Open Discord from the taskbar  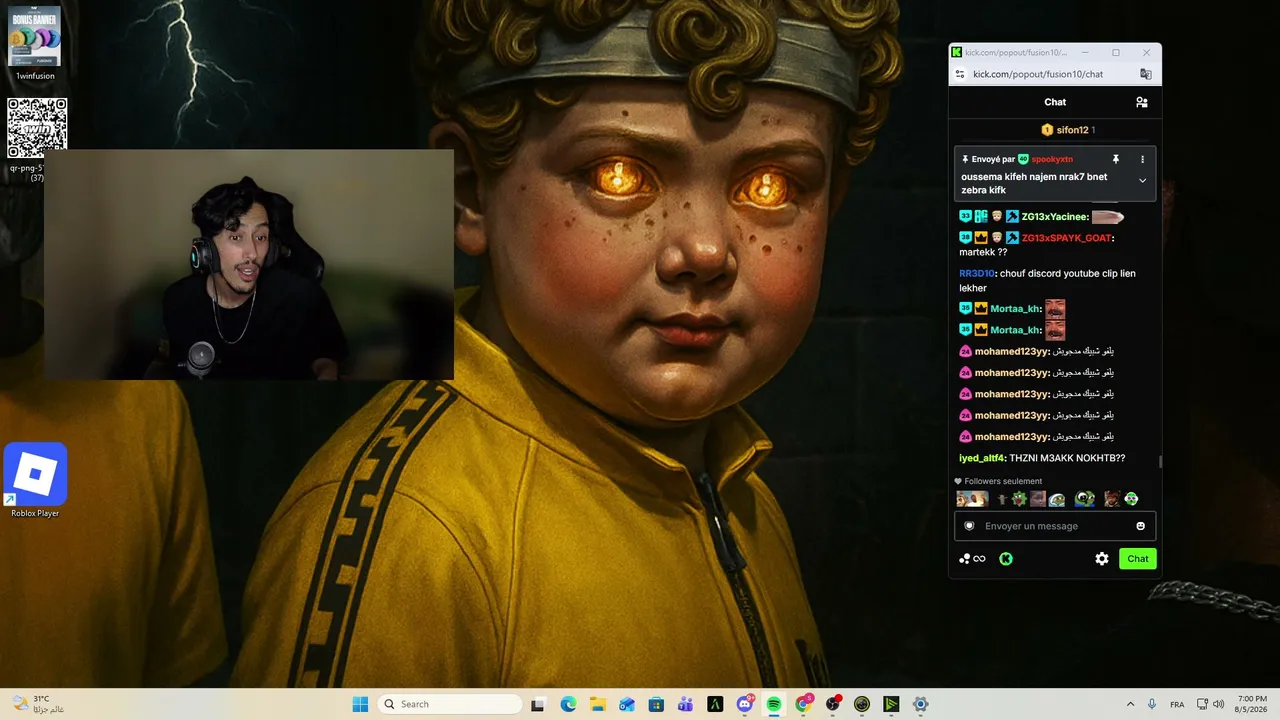pos(744,704)
